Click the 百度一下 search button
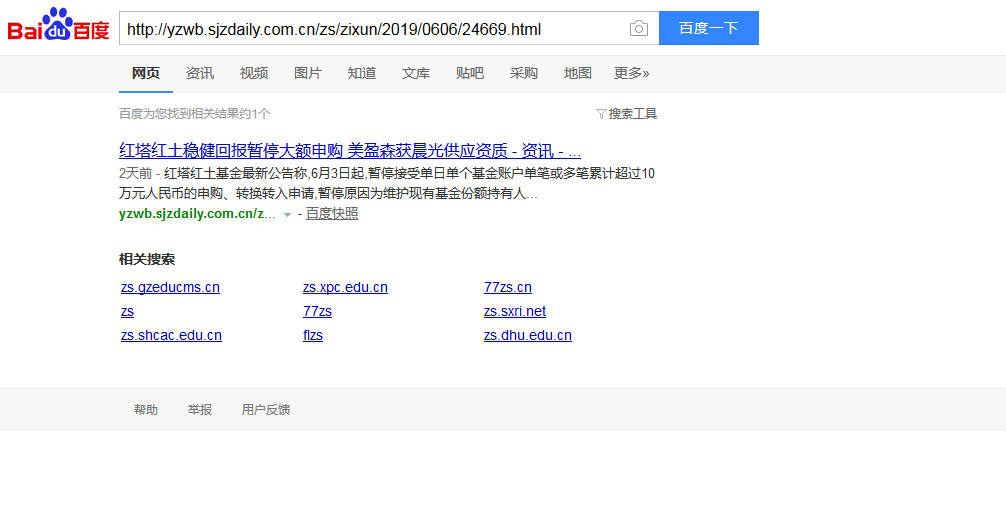 pyautogui.click(x=708, y=28)
